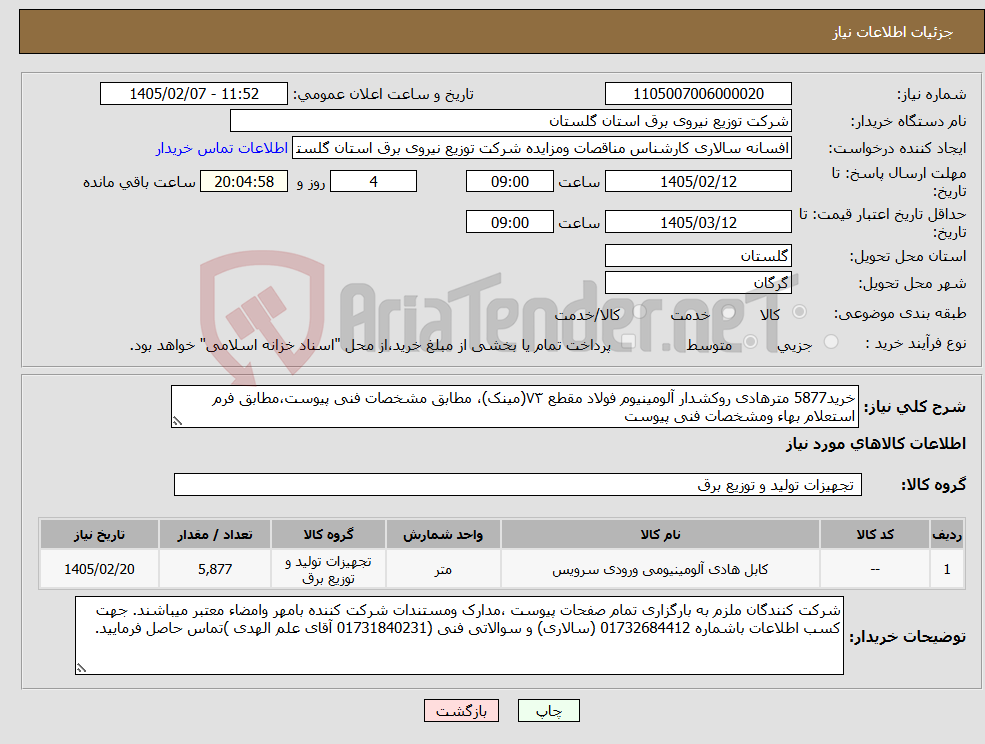Click the response deadline hour 09:00 field
The height and width of the screenshot is (744, 985).
click(509, 182)
